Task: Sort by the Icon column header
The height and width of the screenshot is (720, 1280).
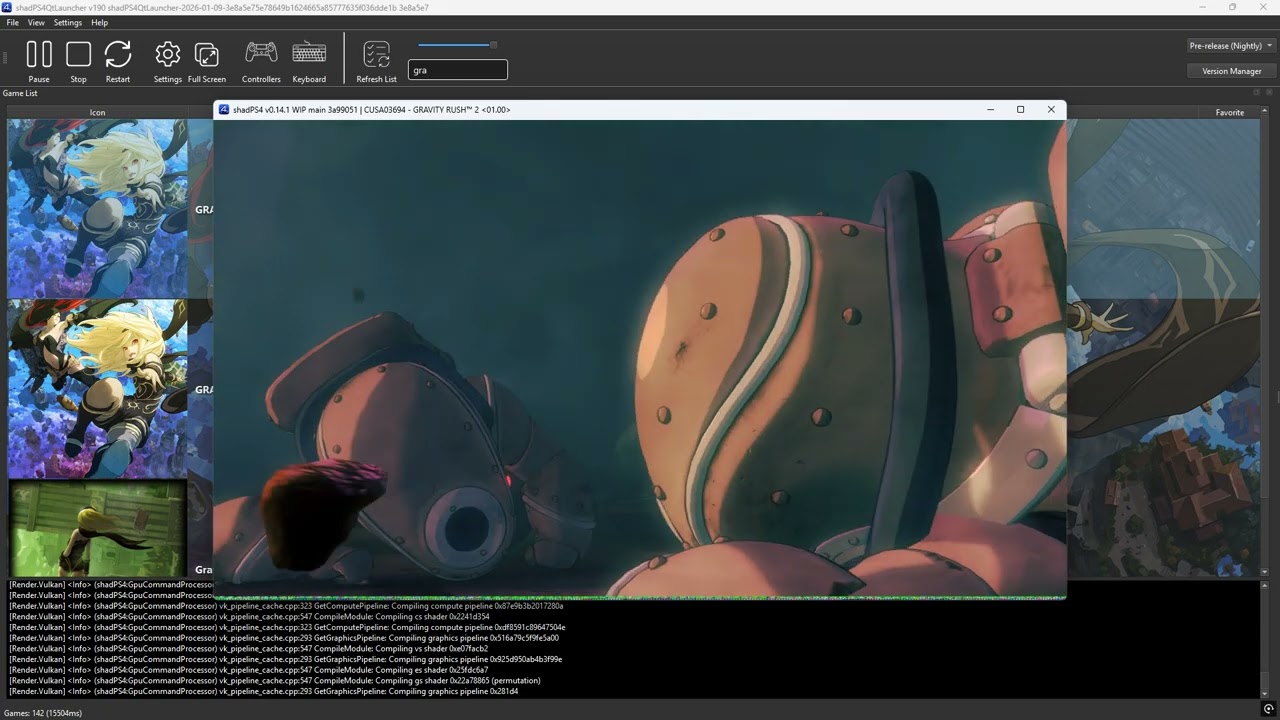Action: [97, 112]
